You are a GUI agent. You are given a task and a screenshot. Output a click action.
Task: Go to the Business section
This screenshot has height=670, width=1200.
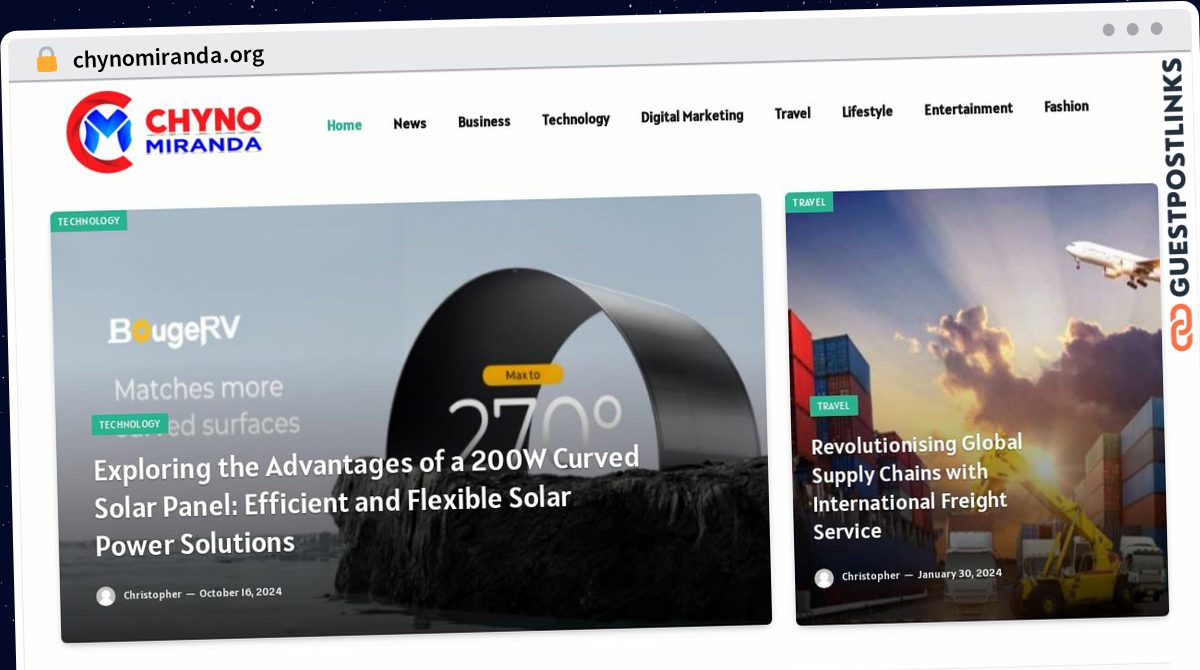pos(484,121)
